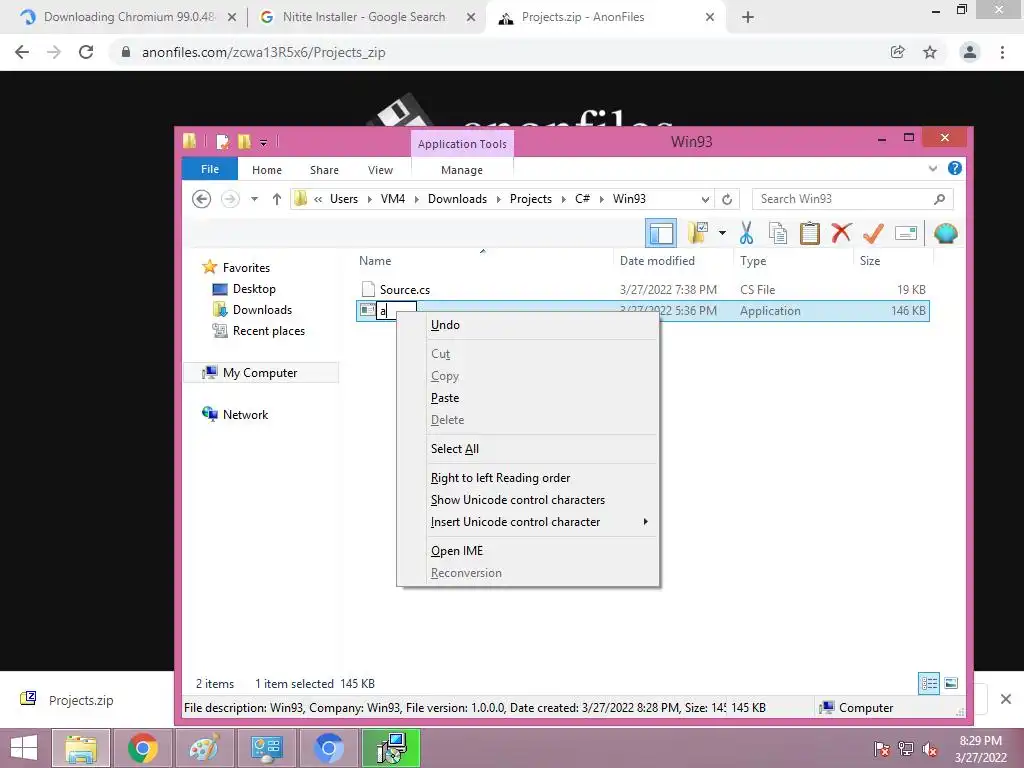
Task: Switch to large icons view icon
Action: pyautogui.click(x=951, y=684)
